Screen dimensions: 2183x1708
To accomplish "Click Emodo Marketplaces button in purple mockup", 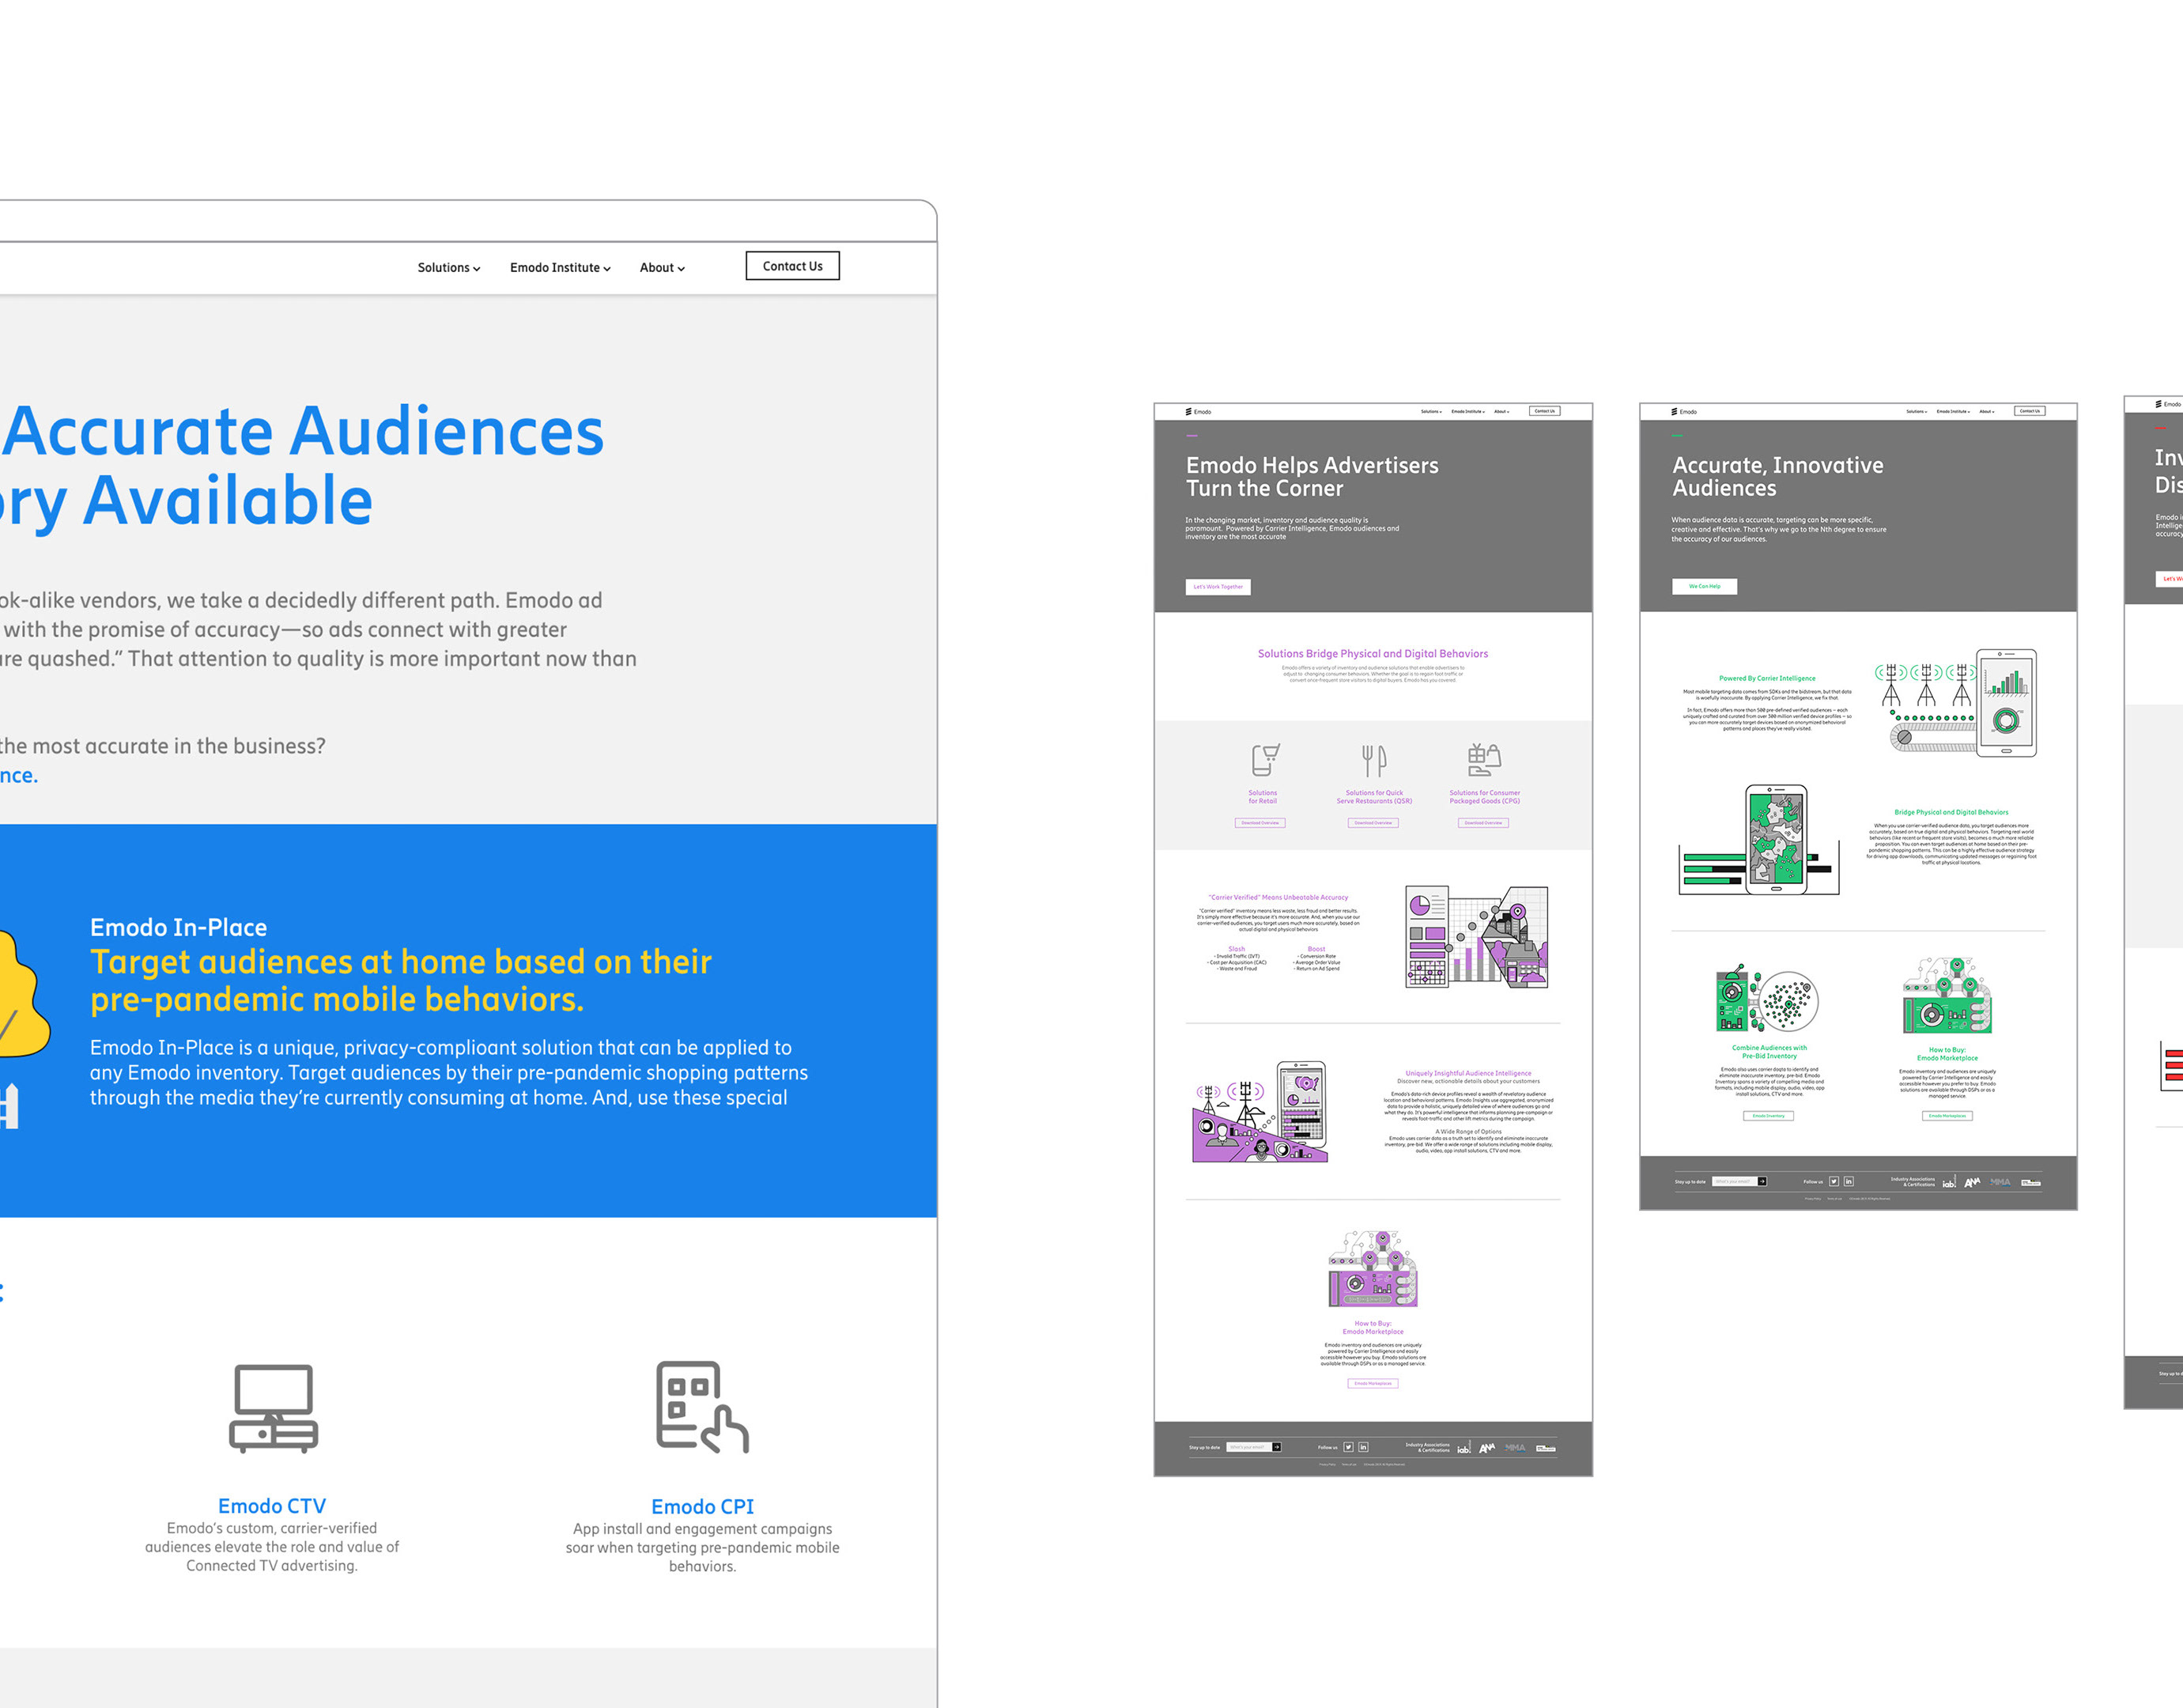I will pos(1373,1384).
